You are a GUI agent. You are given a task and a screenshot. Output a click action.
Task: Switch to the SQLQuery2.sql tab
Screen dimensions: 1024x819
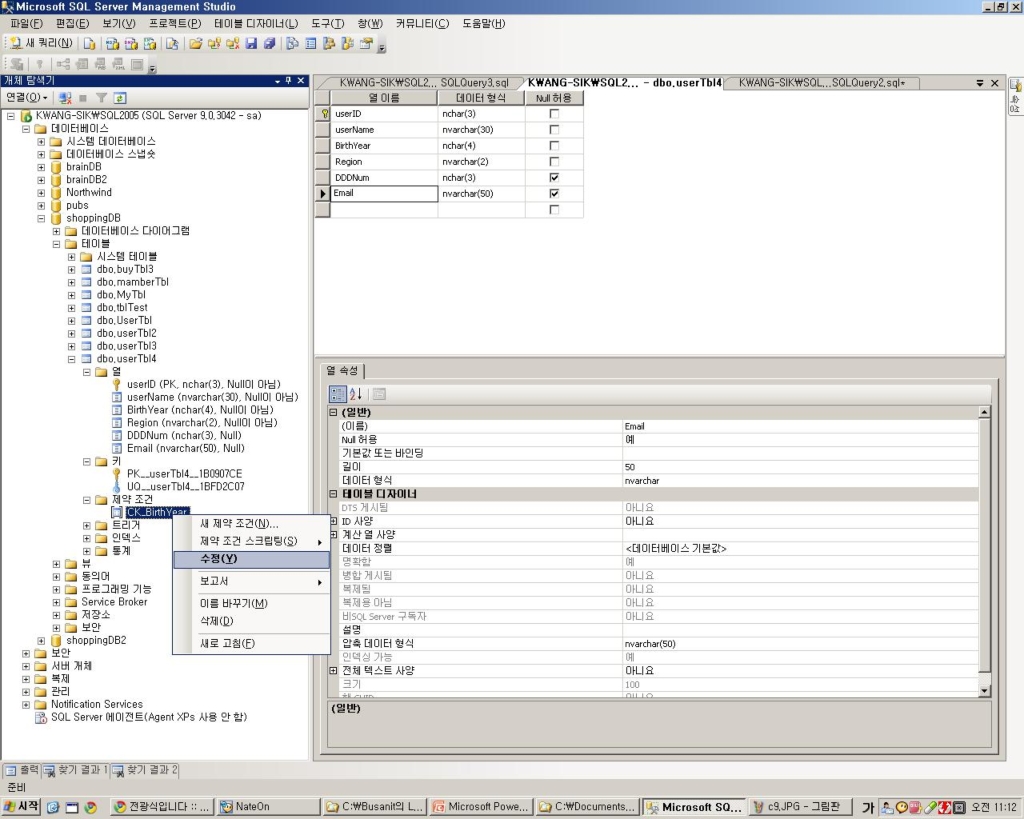(x=821, y=83)
